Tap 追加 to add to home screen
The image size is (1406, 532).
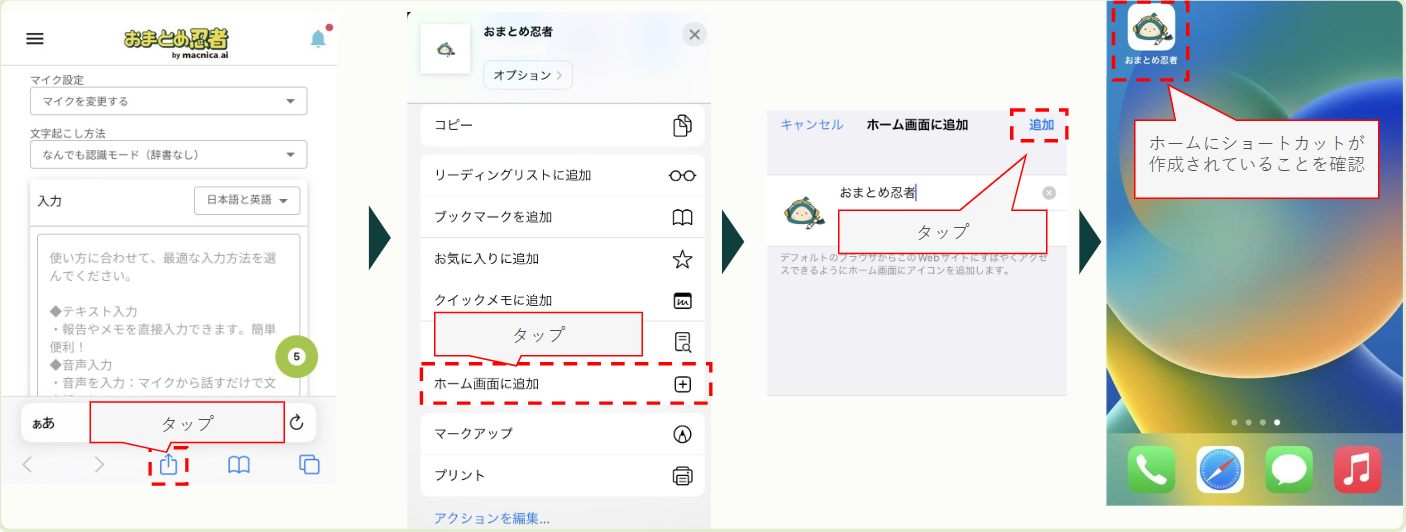click(x=1041, y=125)
